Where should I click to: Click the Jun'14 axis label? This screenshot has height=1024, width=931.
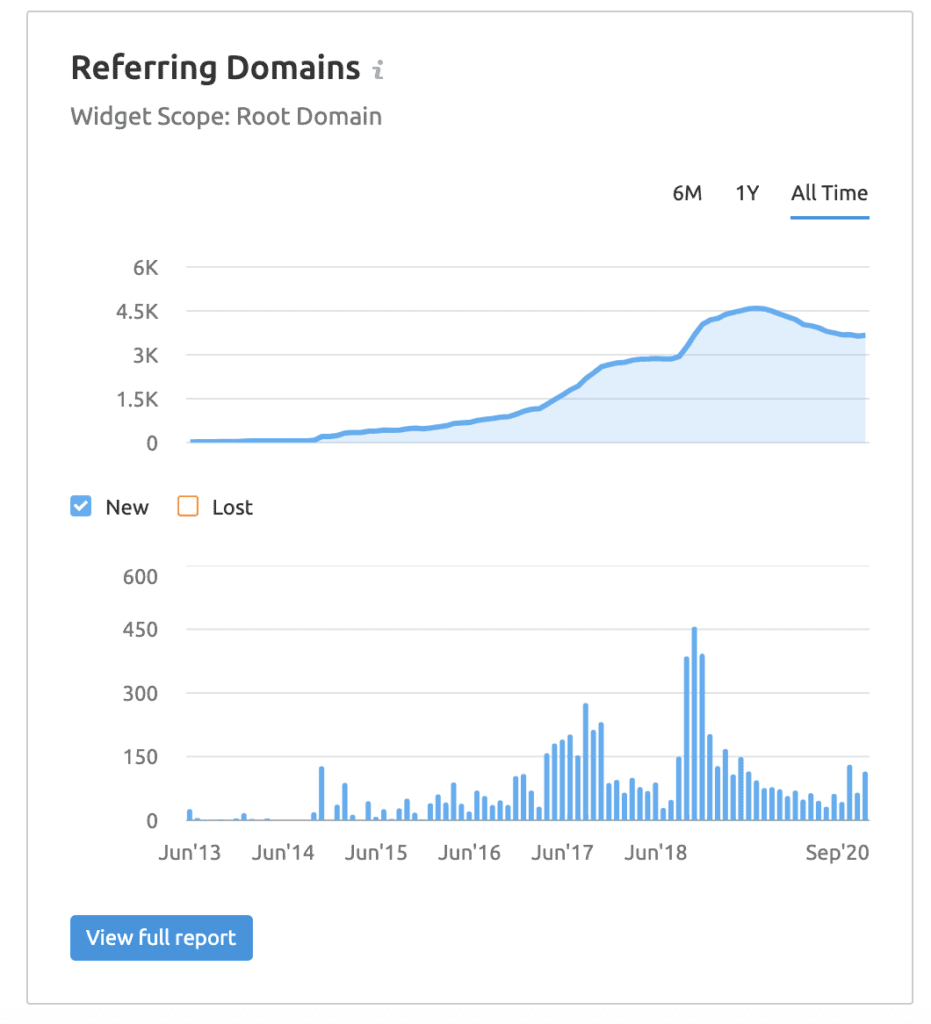[283, 853]
